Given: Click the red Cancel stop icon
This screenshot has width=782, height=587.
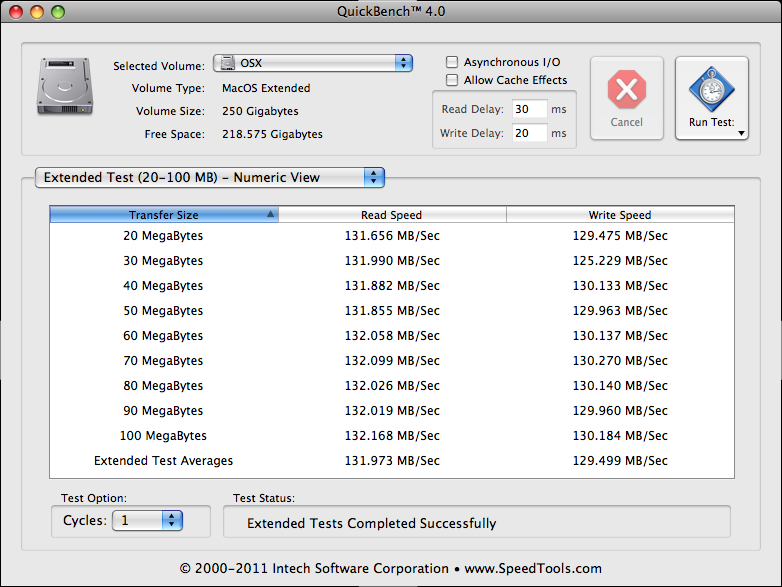Looking at the screenshot, I should click(627, 90).
